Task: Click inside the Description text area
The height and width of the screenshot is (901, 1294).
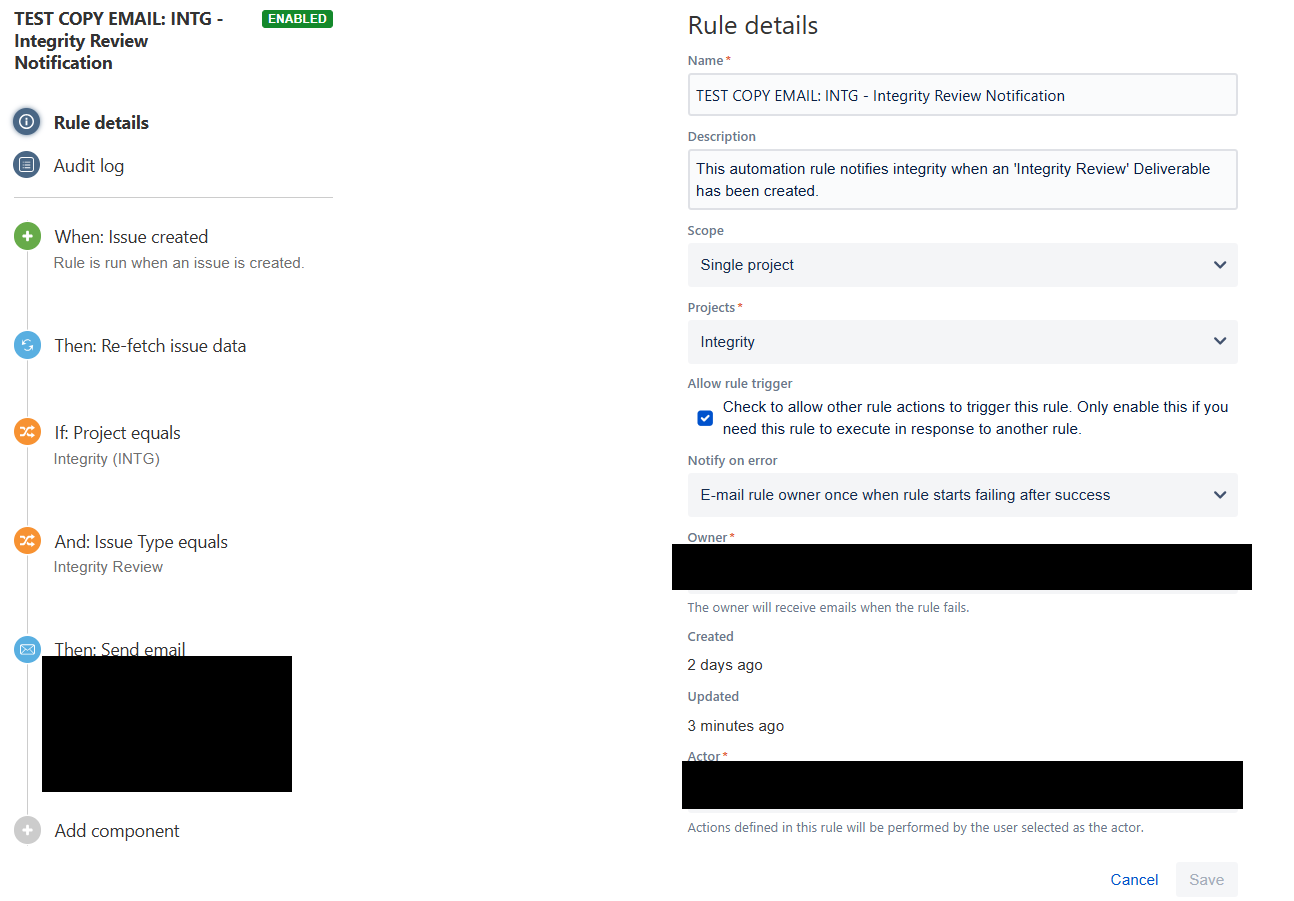Action: point(962,179)
